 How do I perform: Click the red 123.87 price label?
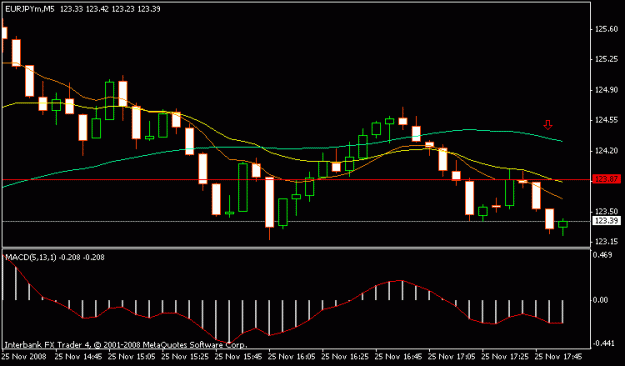click(x=606, y=179)
